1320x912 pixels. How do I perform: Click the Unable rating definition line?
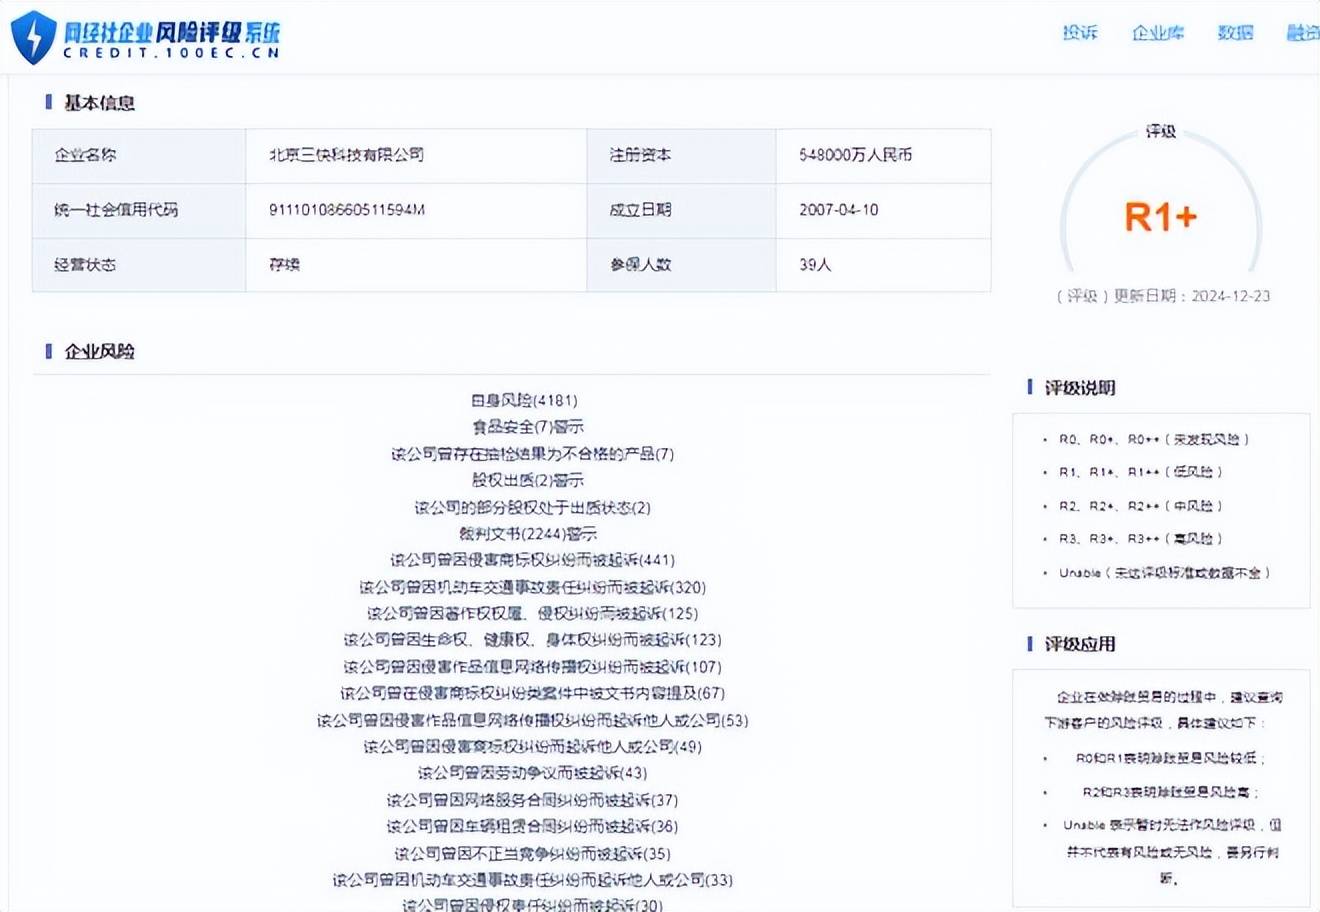pyautogui.click(x=1165, y=573)
